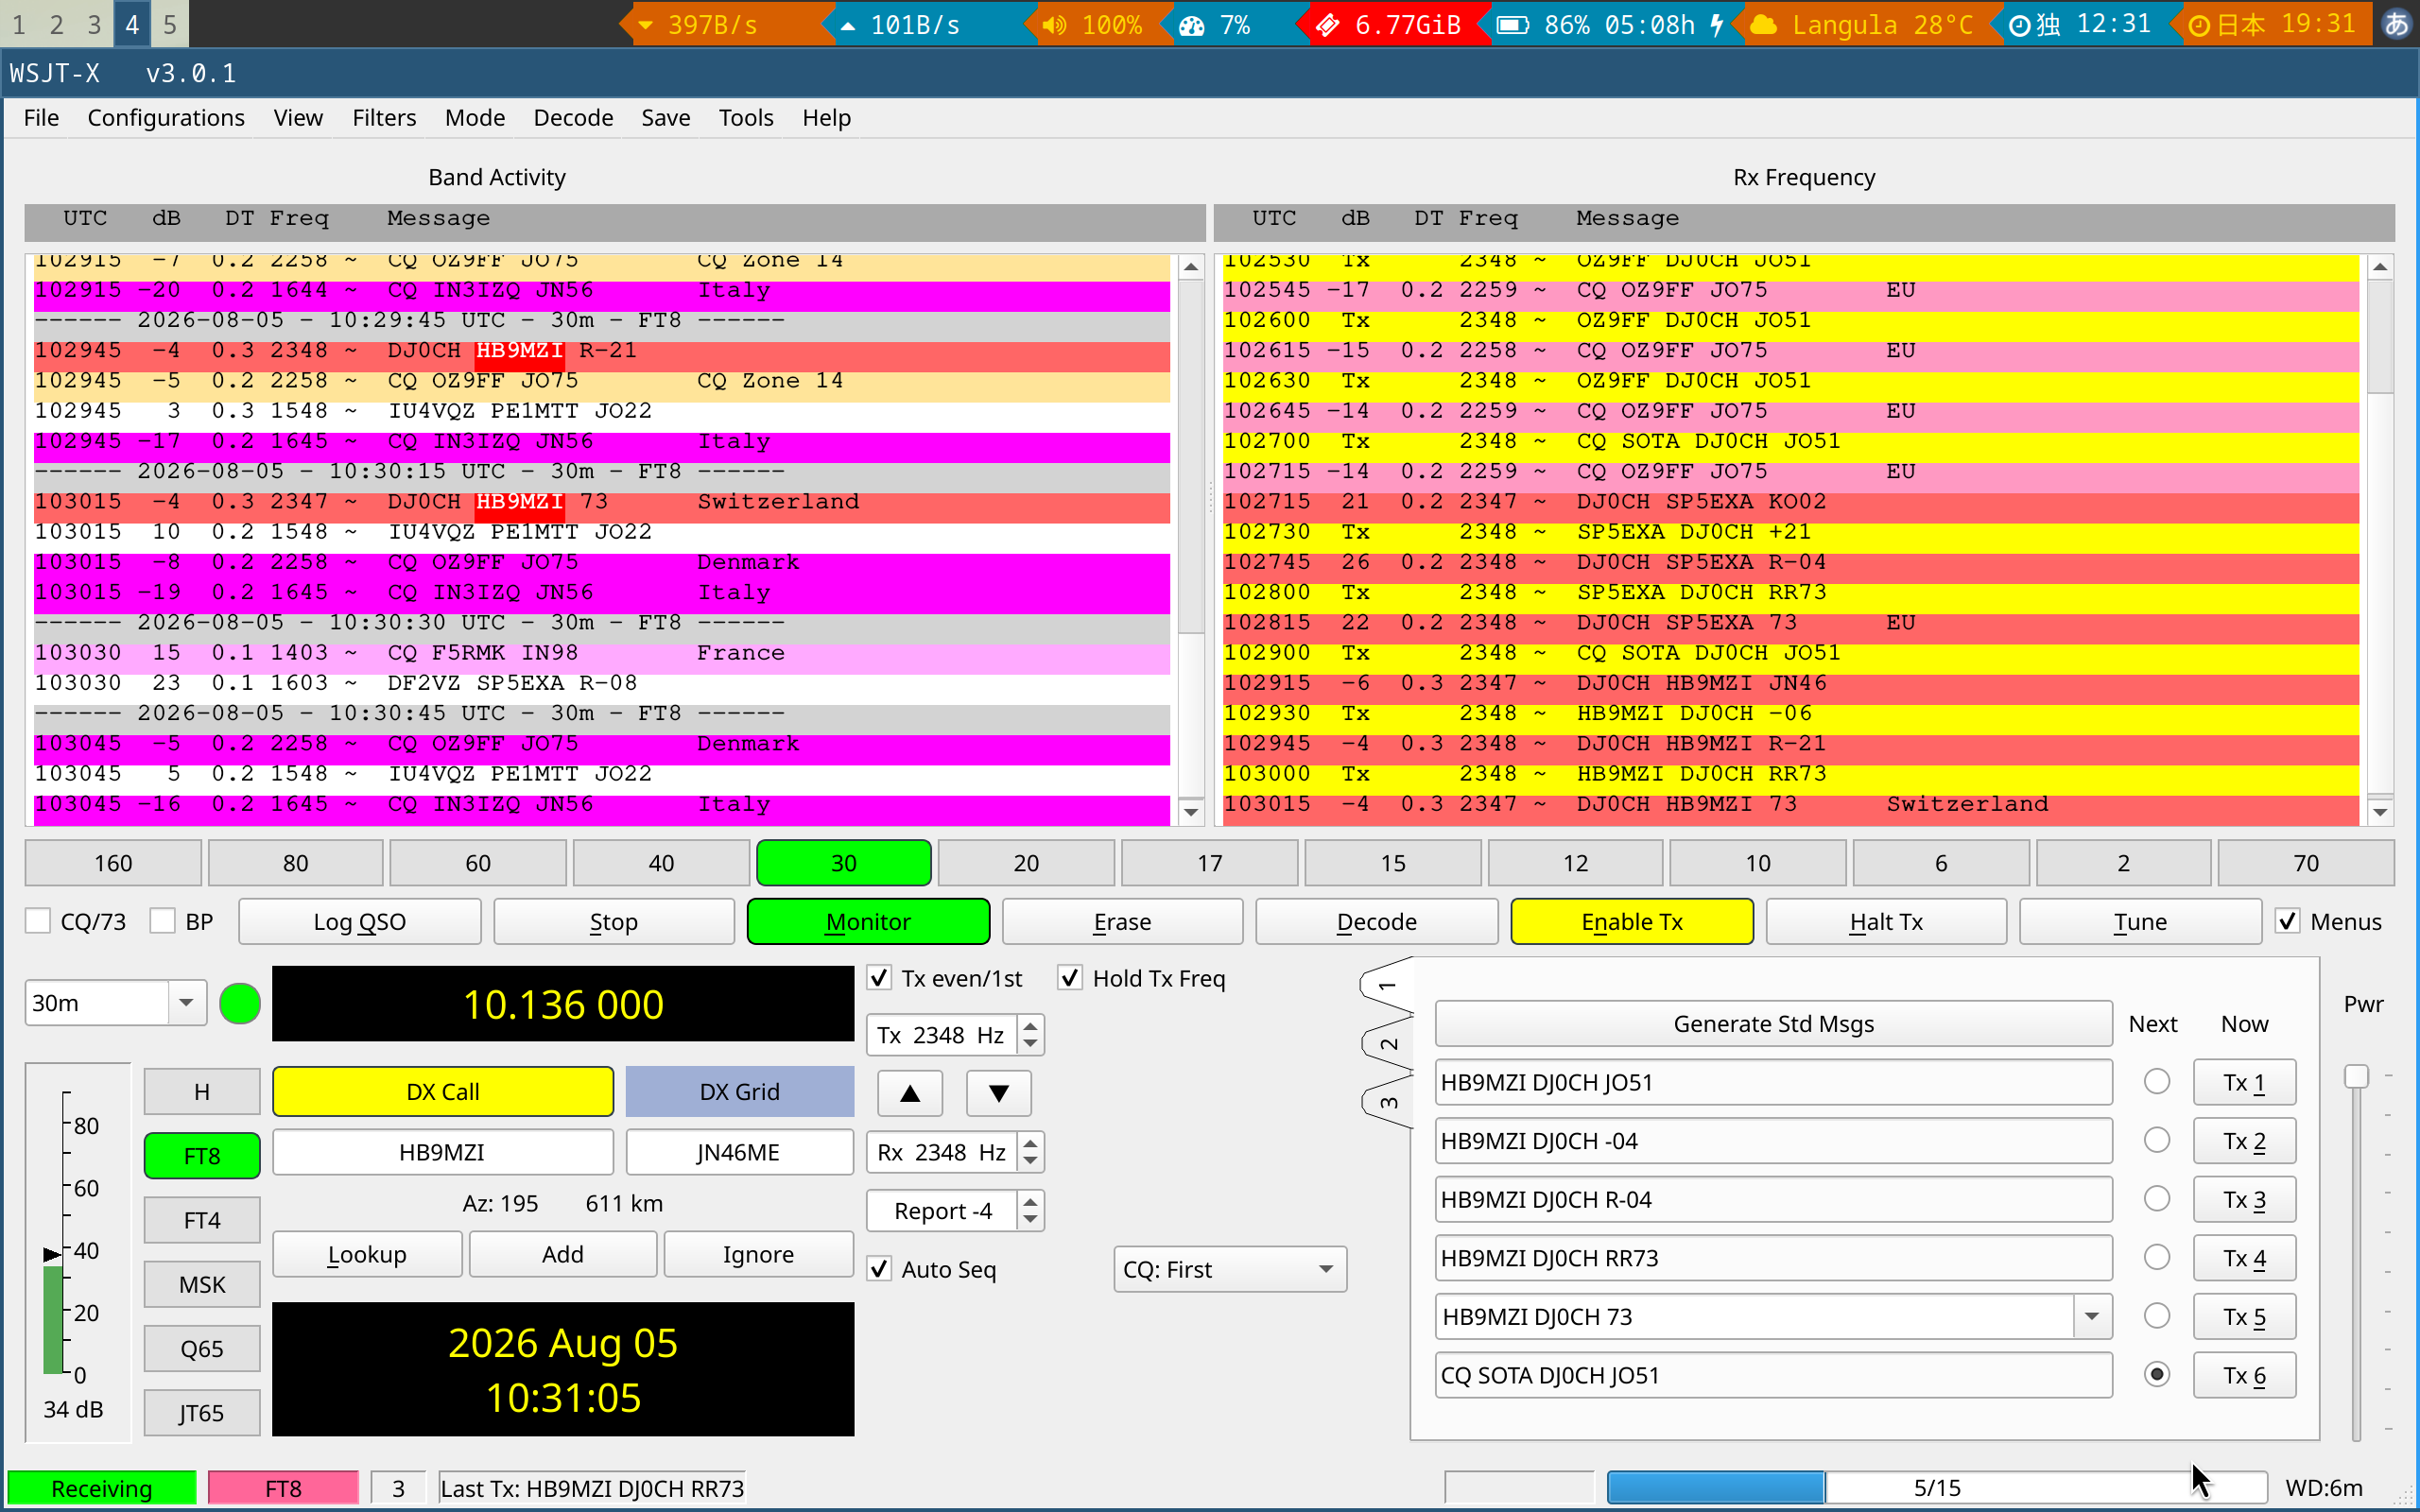Toggle the BP checkbox
Image resolution: width=2420 pixels, height=1512 pixels.
click(x=162, y=921)
